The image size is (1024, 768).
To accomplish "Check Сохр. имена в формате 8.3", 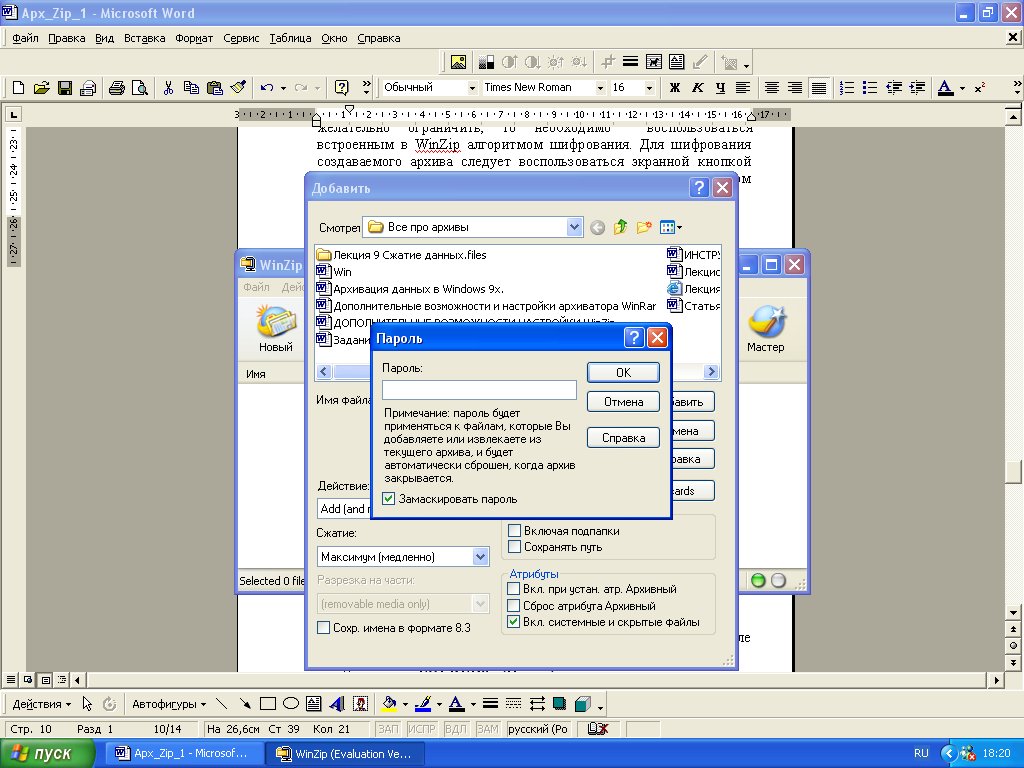I will coord(323,628).
